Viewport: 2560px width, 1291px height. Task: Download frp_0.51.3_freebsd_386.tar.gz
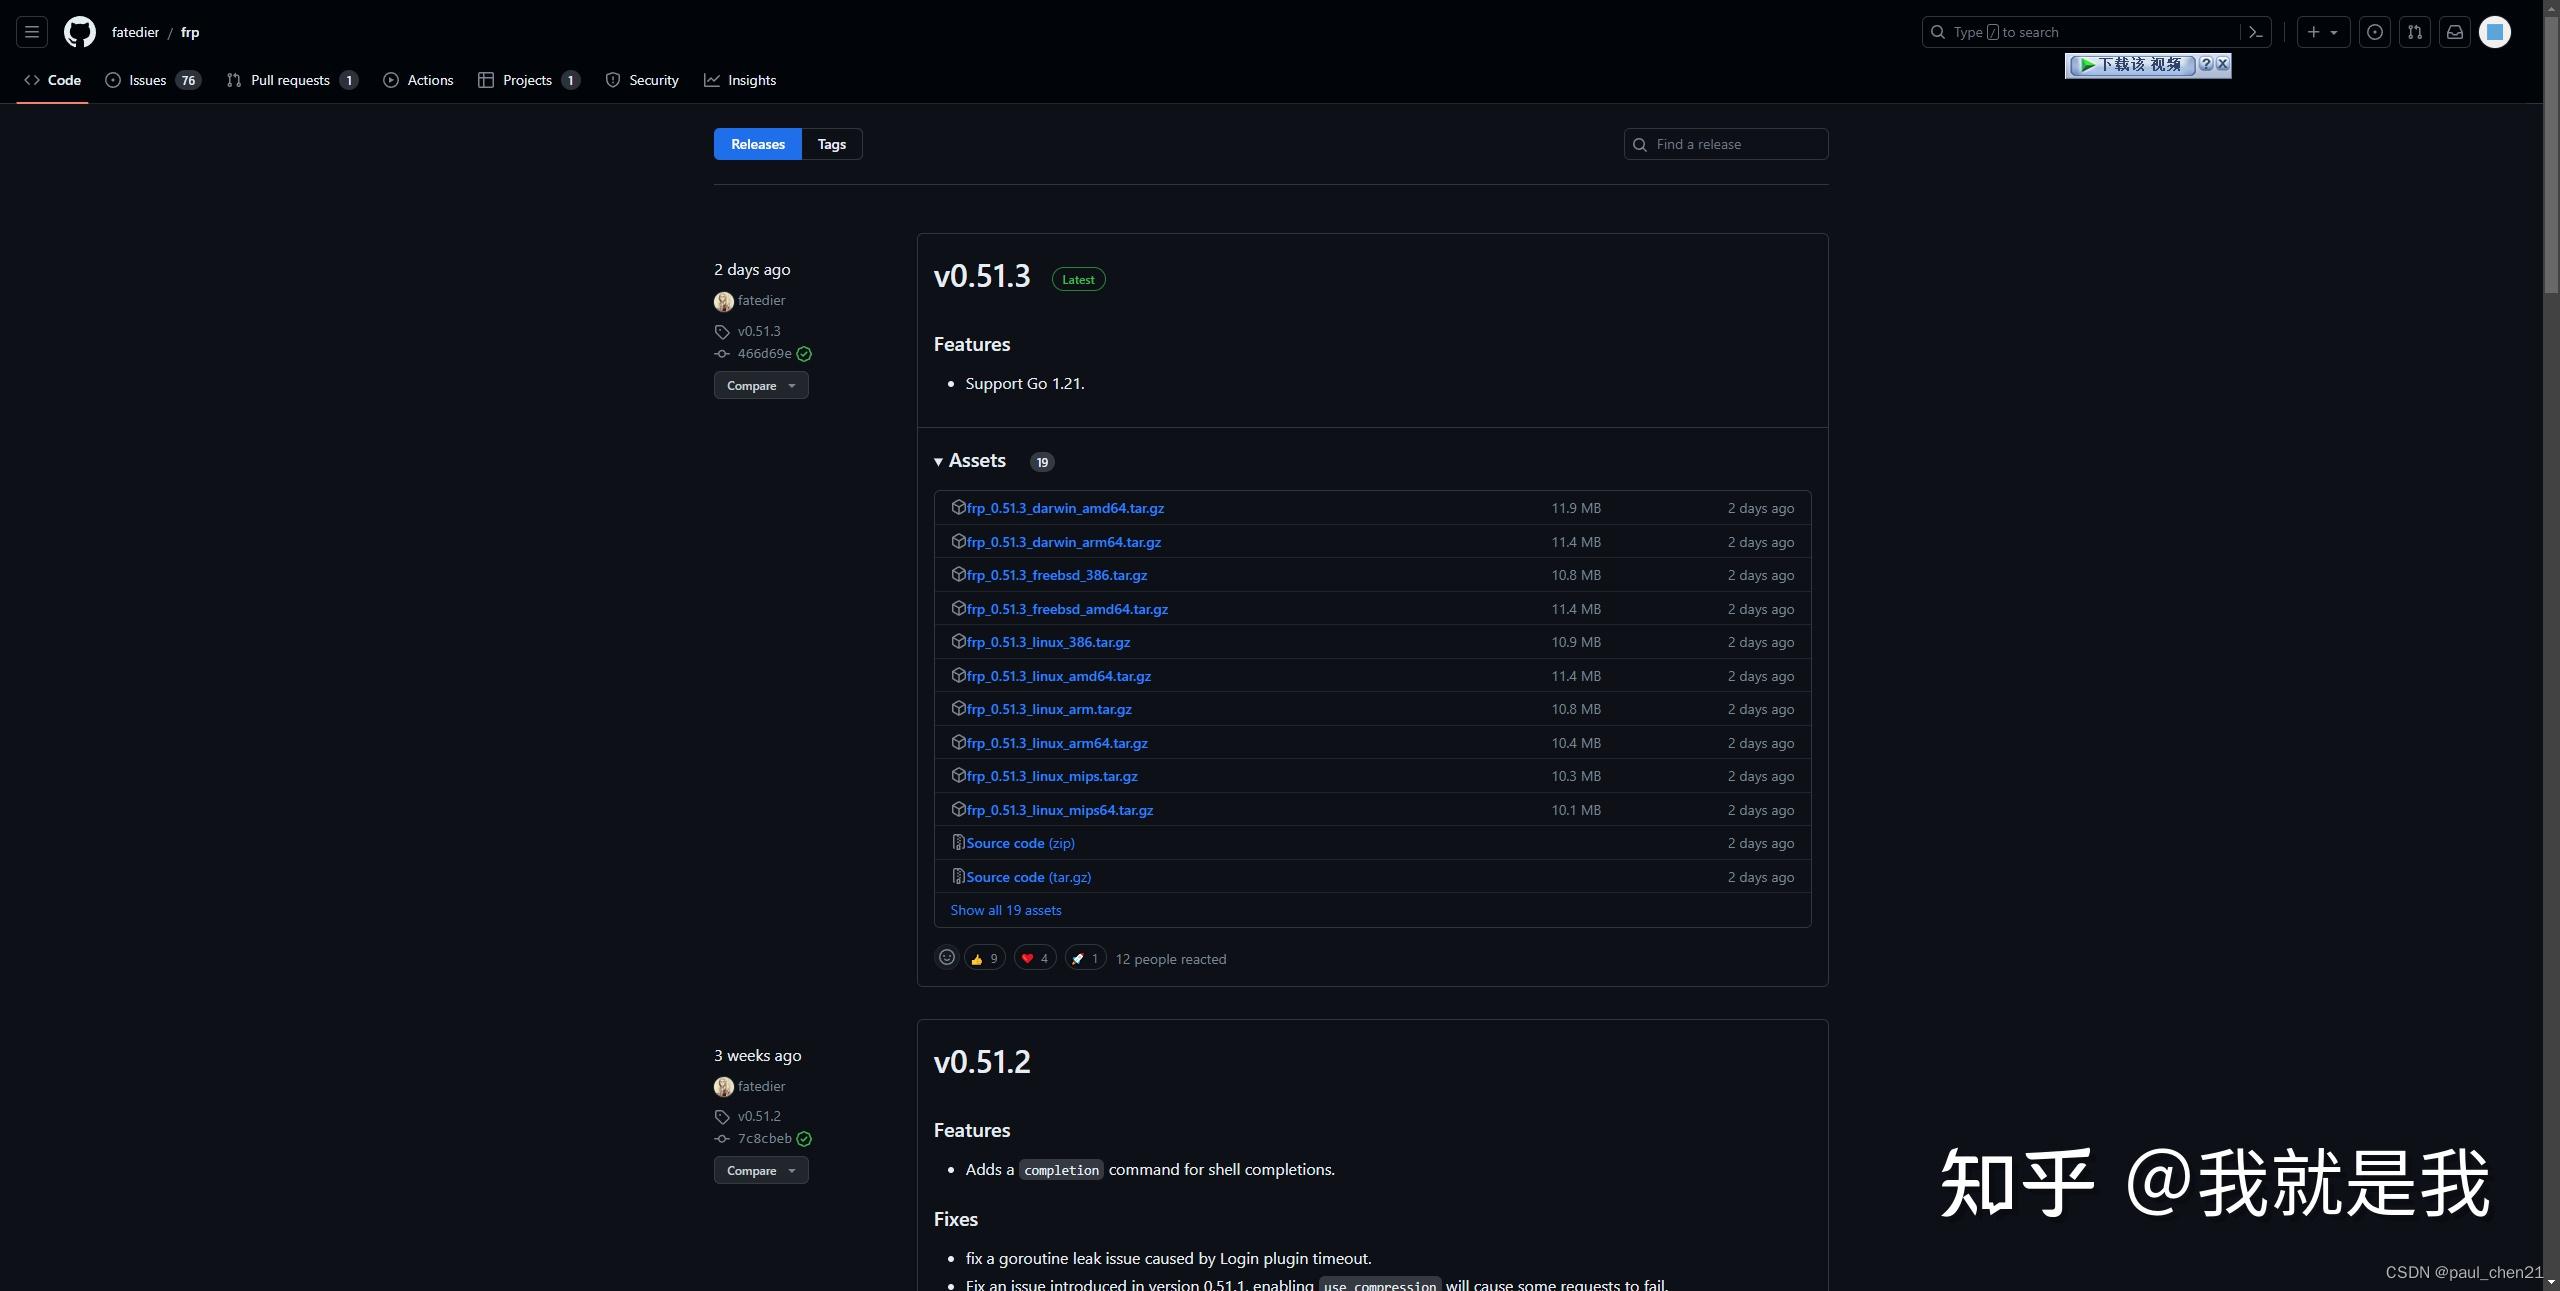[1057, 575]
